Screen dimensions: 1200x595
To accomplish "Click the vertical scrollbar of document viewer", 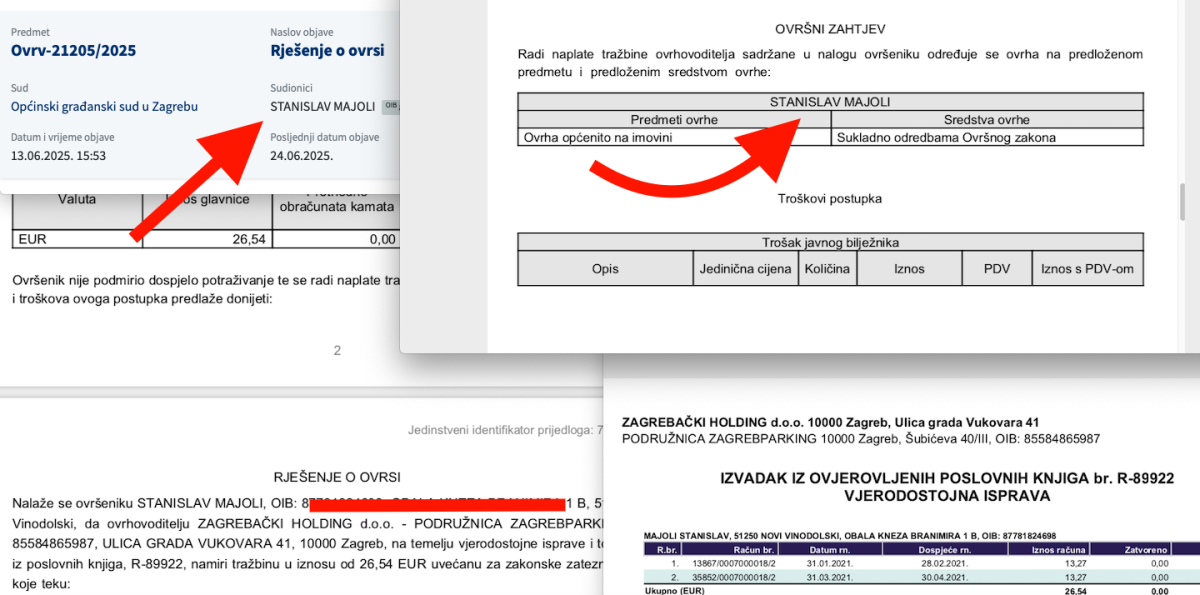I will tap(1181, 200).
